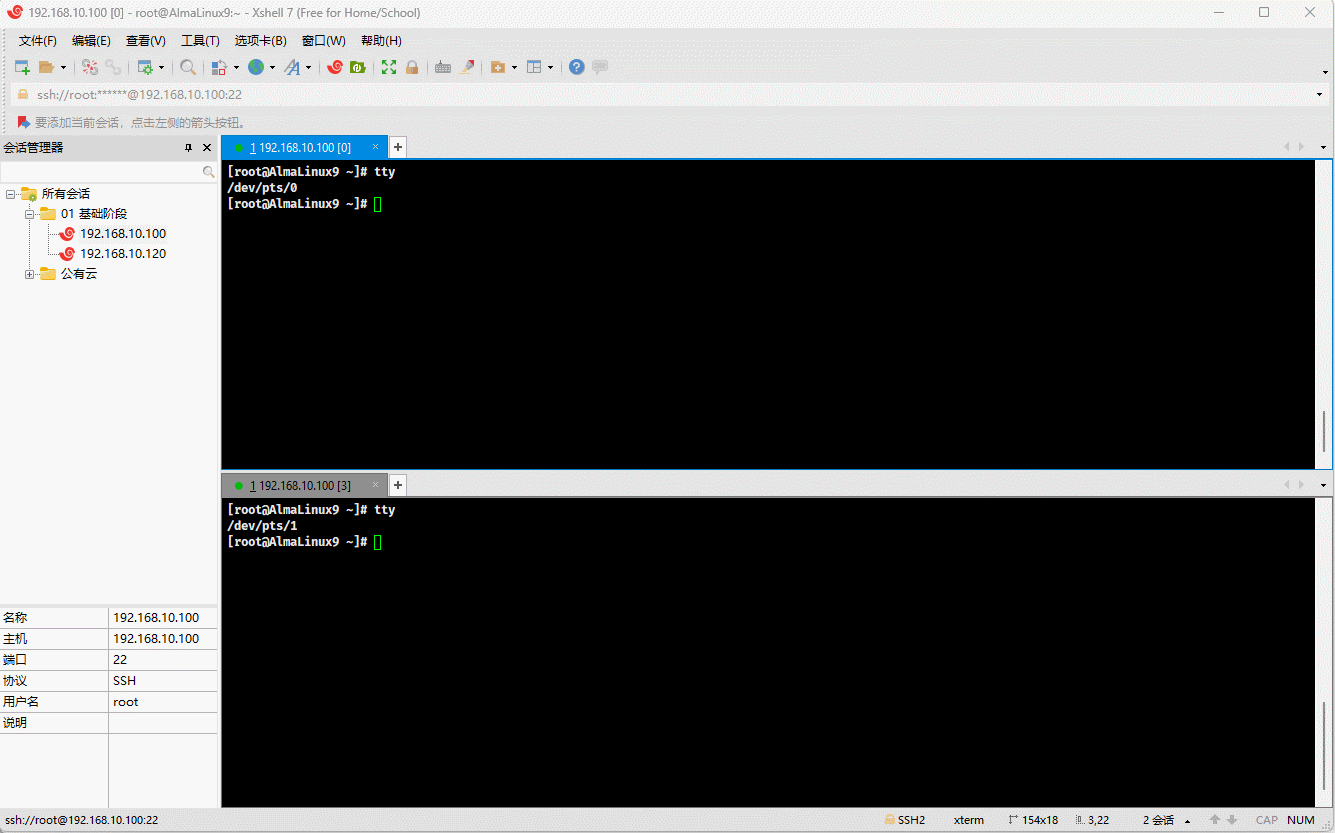Collapse the 01 基础阶段 folder

30,214
